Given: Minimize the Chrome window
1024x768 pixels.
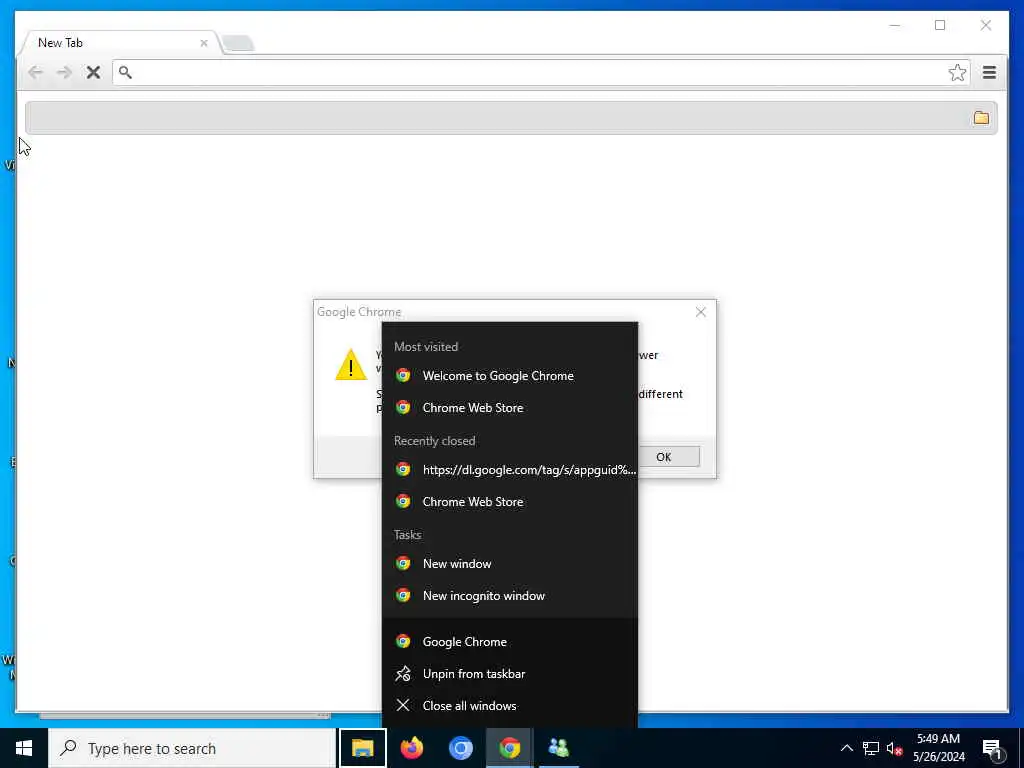Looking at the screenshot, I should 895,25.
